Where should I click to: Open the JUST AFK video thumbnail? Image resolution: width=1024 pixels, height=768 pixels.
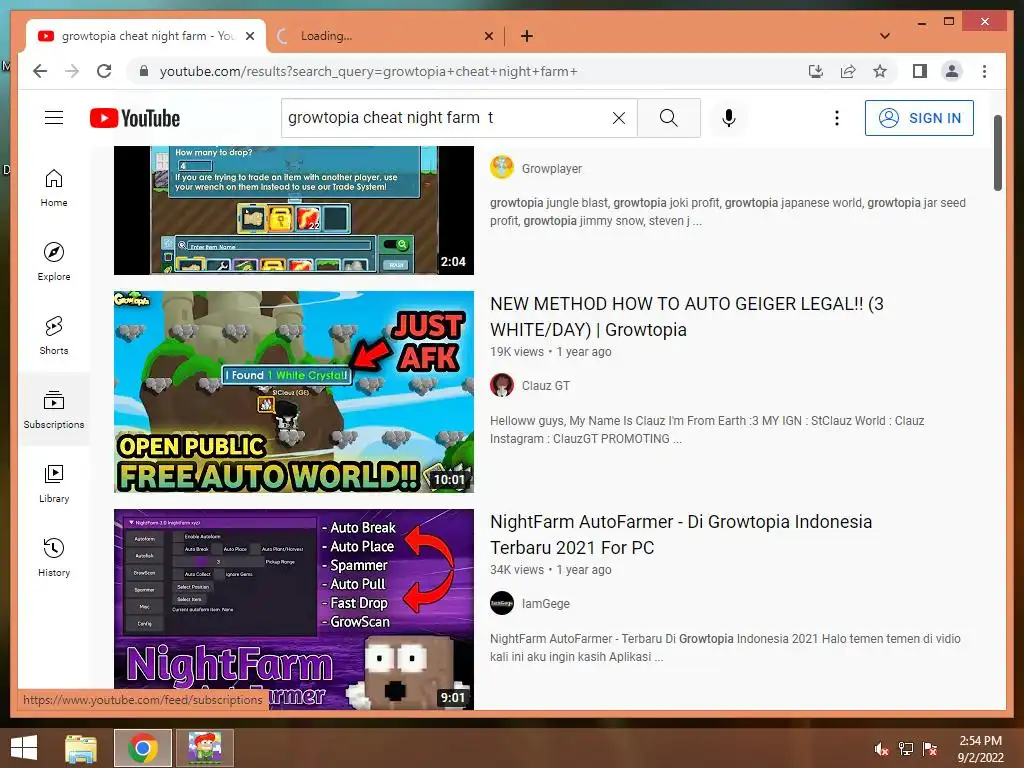click(x=294, y=392)
